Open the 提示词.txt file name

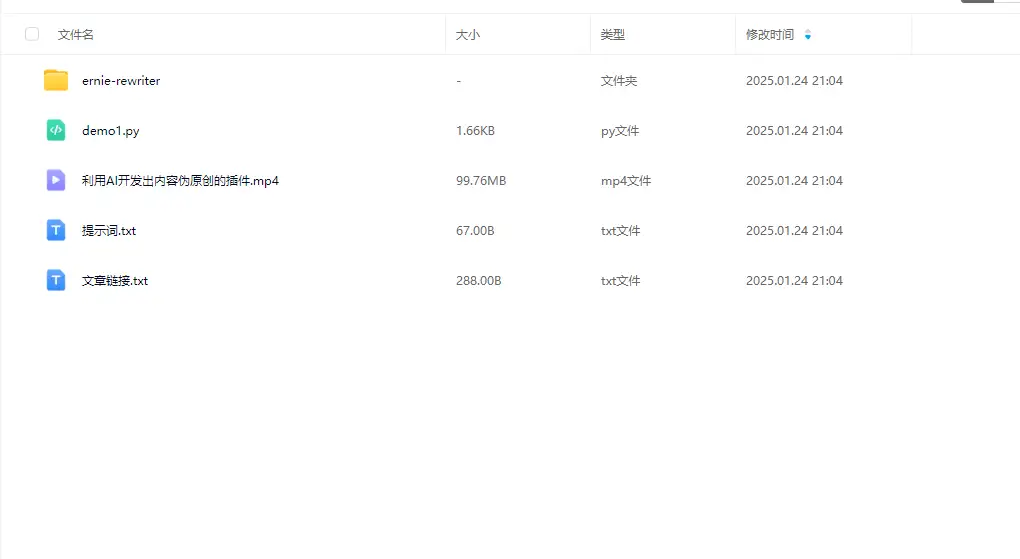(x=109, y=231)
